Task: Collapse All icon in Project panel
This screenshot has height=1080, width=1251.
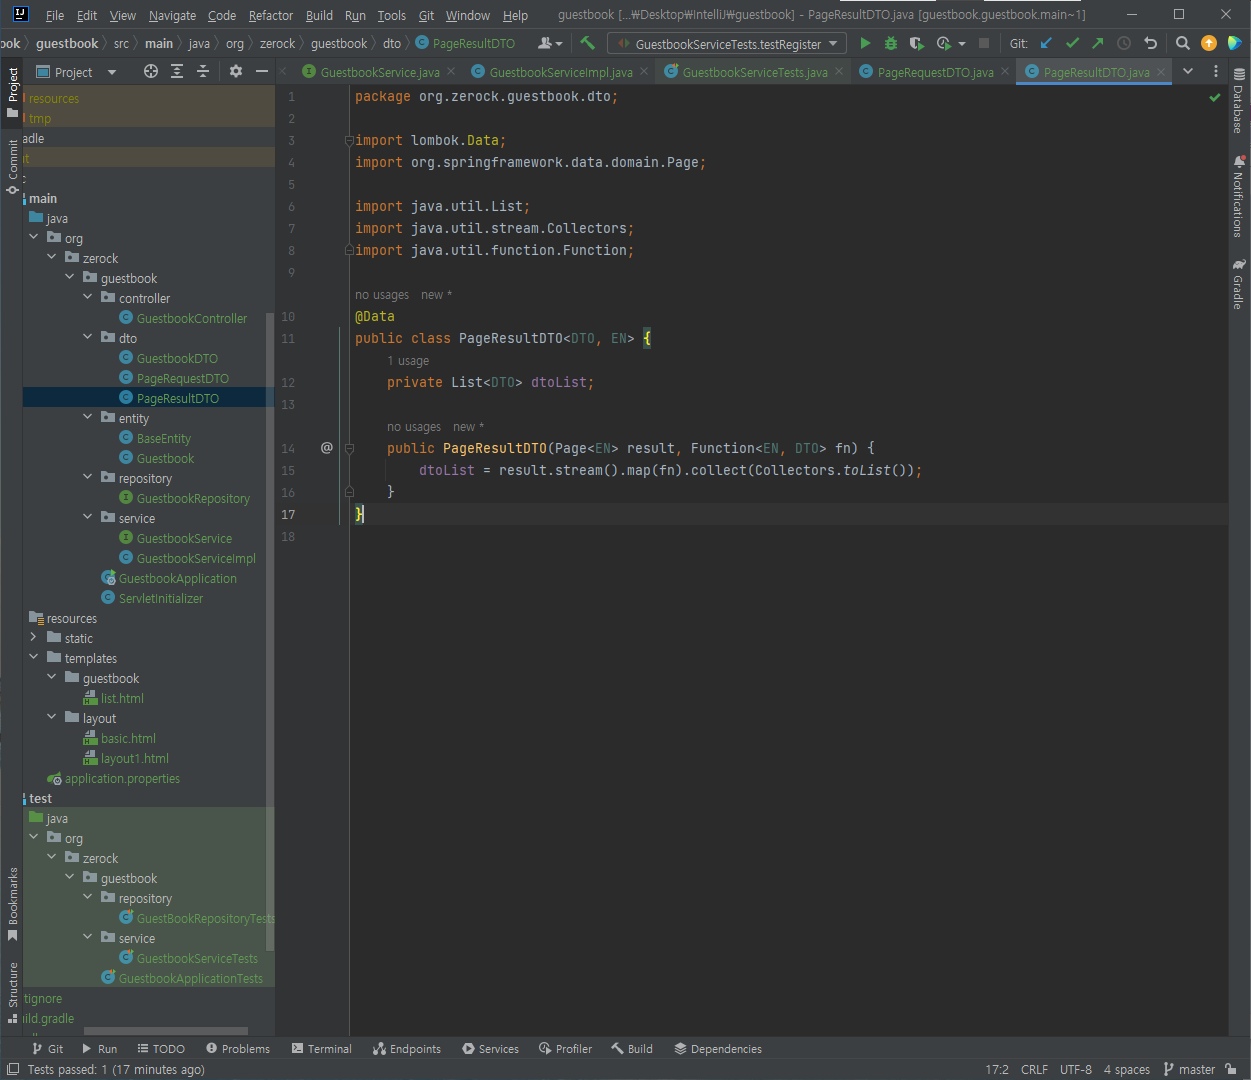Action: [203, 71]
